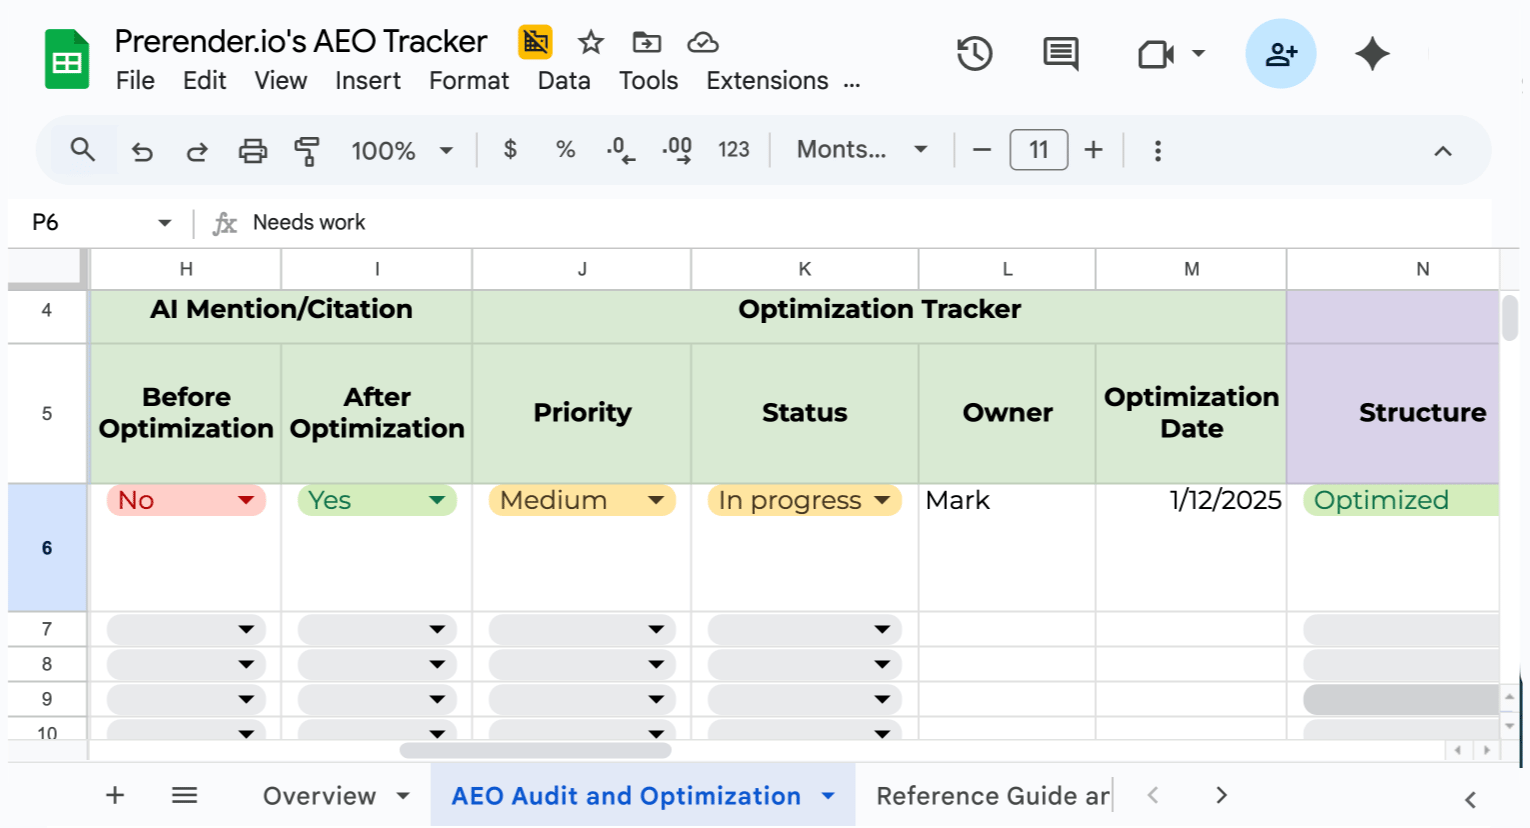Print the spreadsheet

253,151
